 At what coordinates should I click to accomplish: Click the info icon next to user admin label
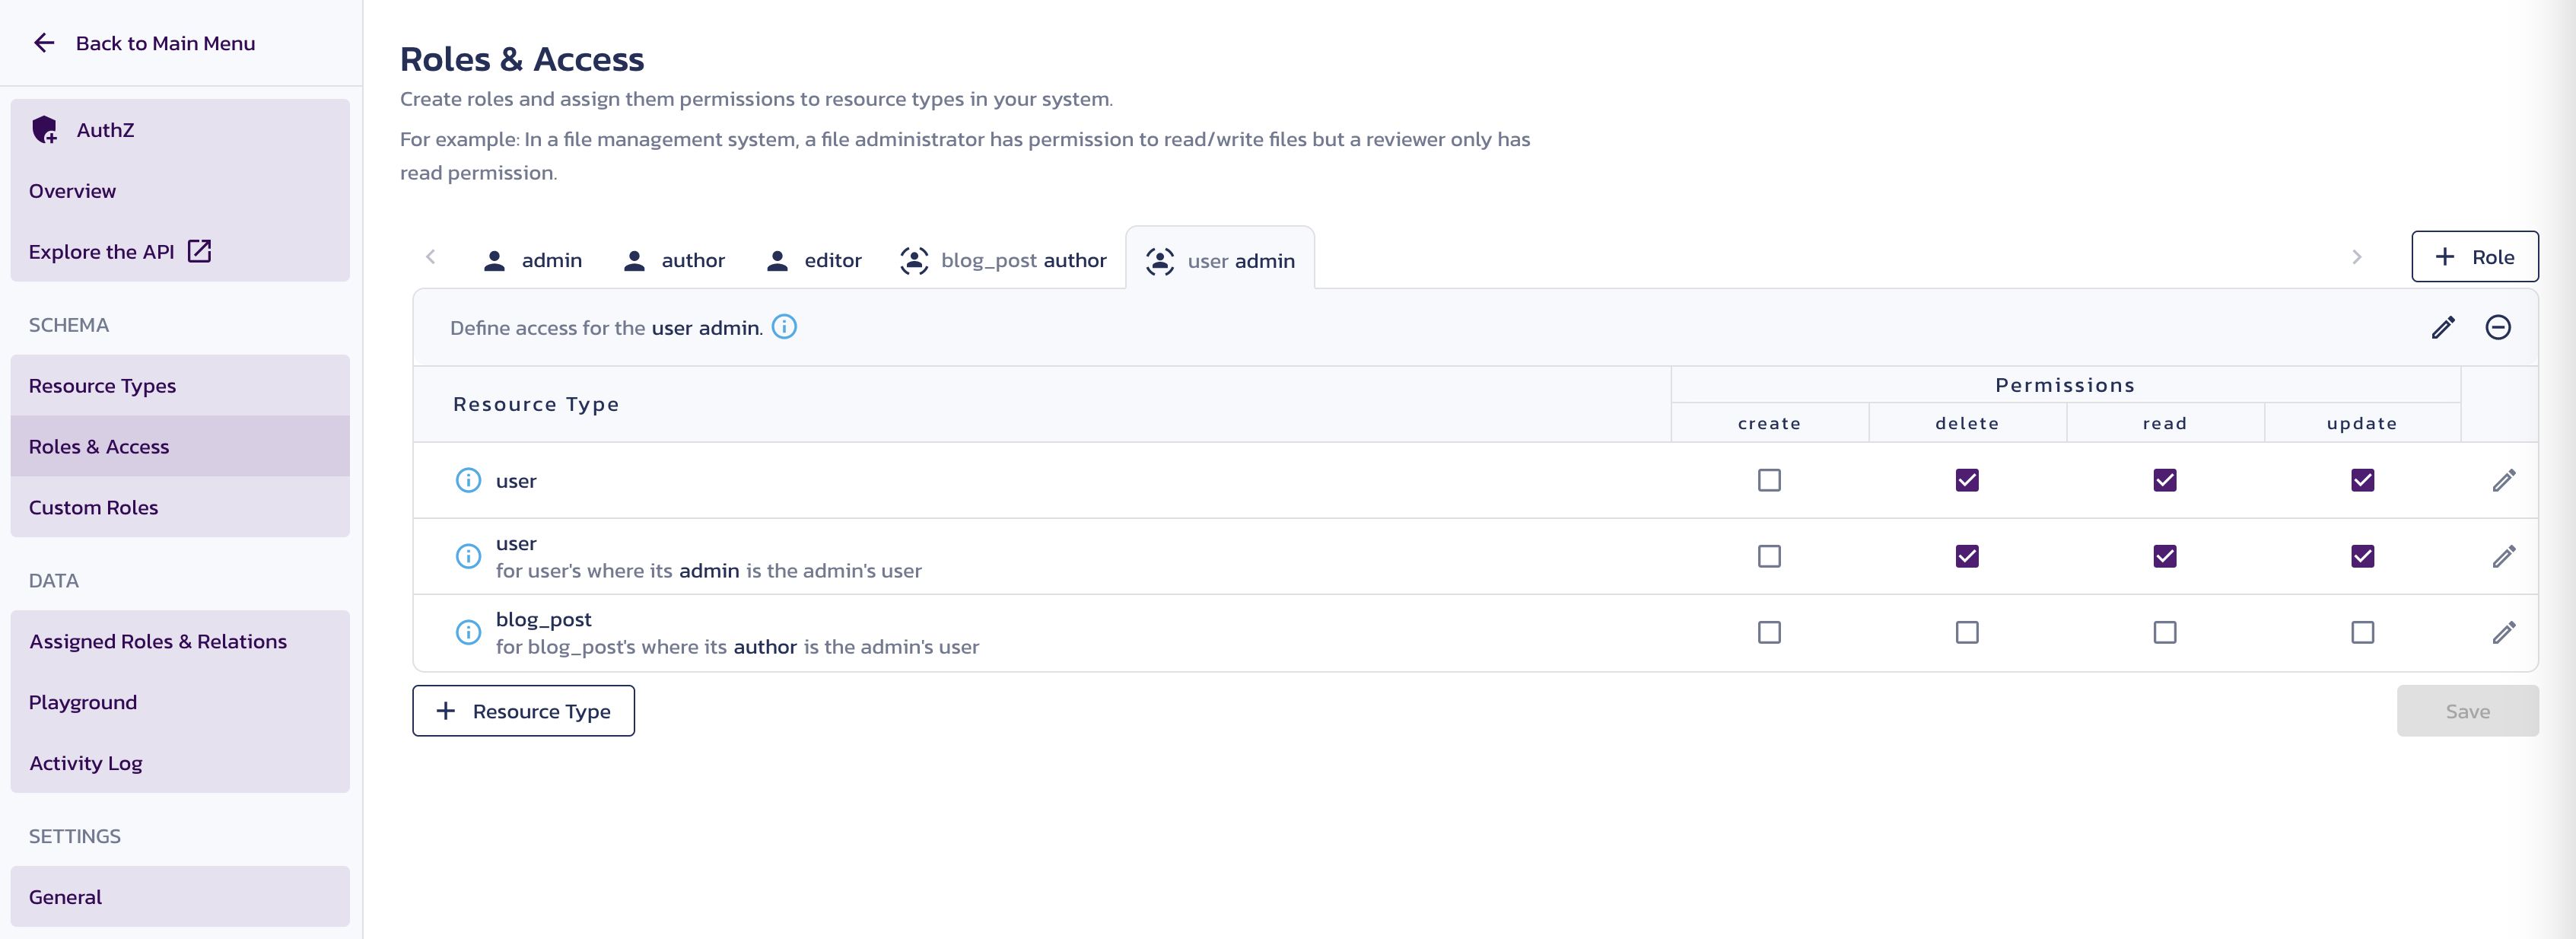click(784, 326)
